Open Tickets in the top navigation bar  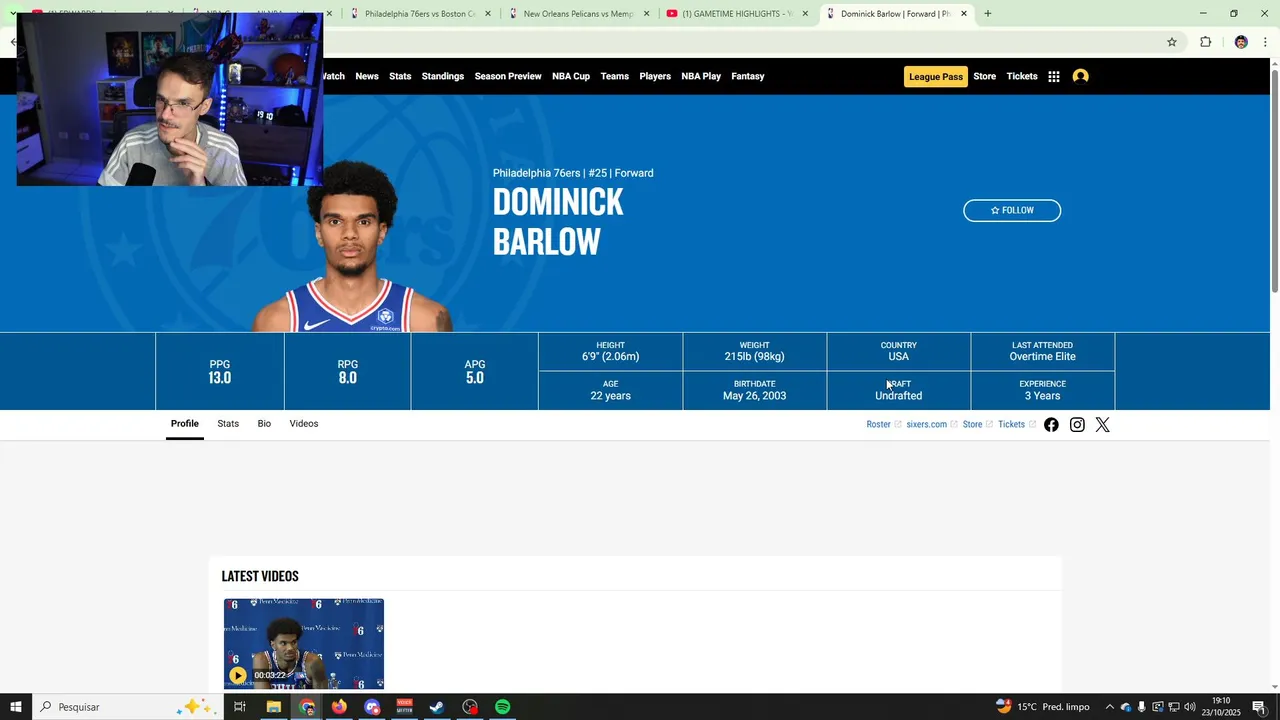click(1022, 76)
